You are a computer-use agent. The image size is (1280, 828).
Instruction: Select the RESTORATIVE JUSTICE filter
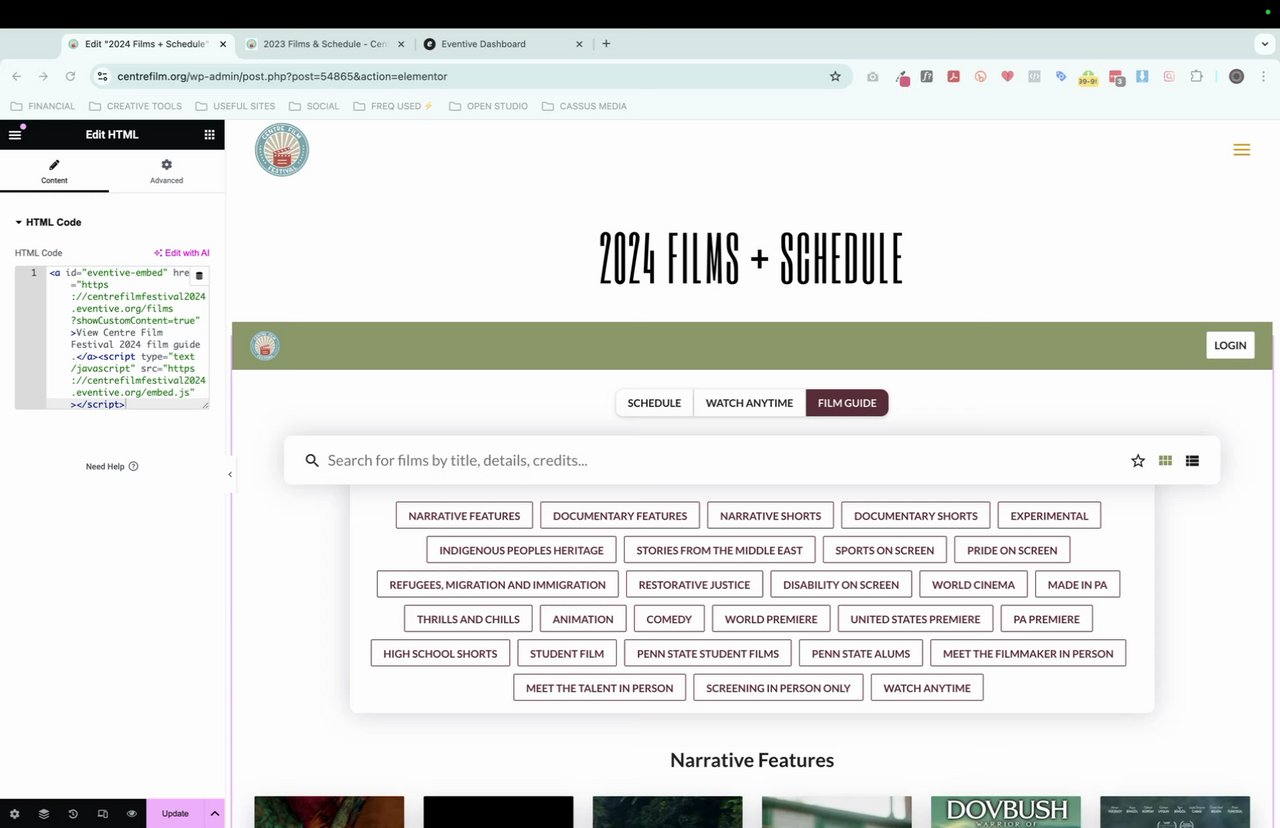(x=694, y=585)
